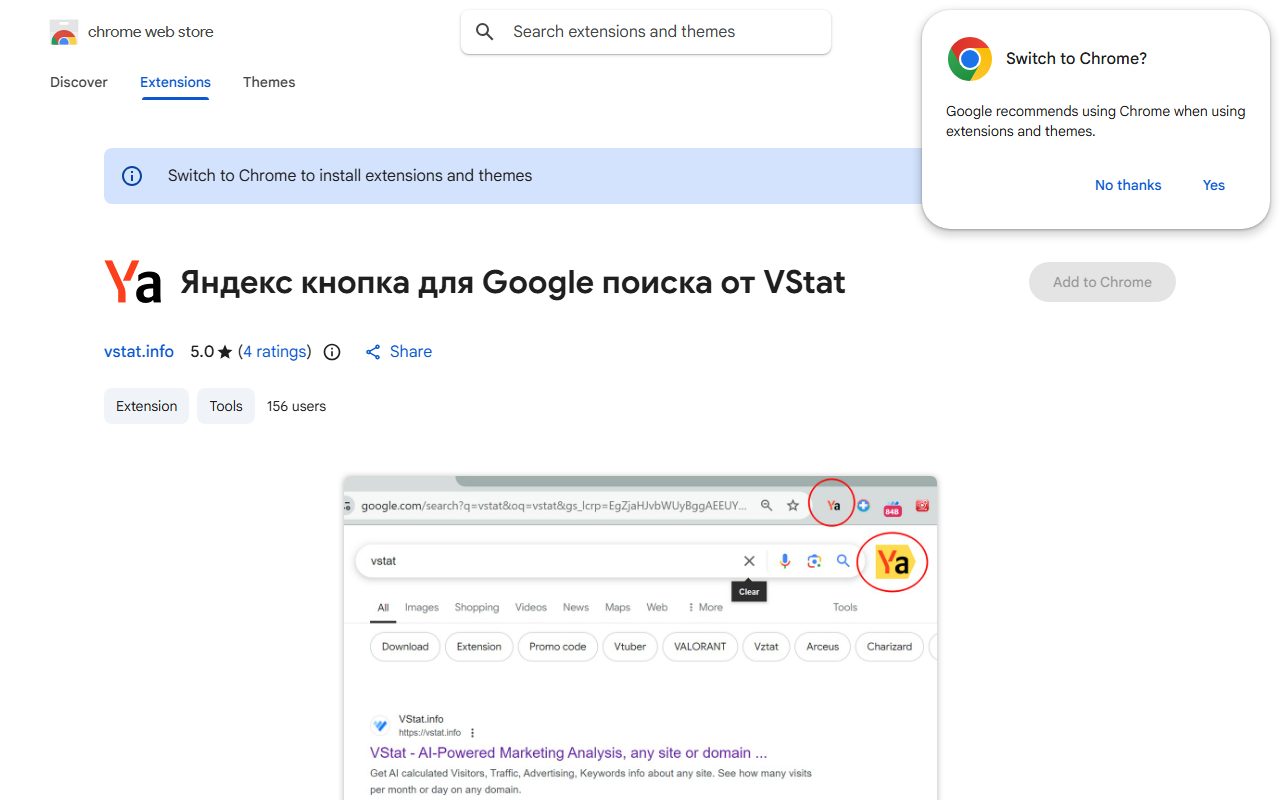The height and width of the screenshot is (800, 1280).
Task: Click the Add to Chrome button
Action: (x=1102, y=282)
